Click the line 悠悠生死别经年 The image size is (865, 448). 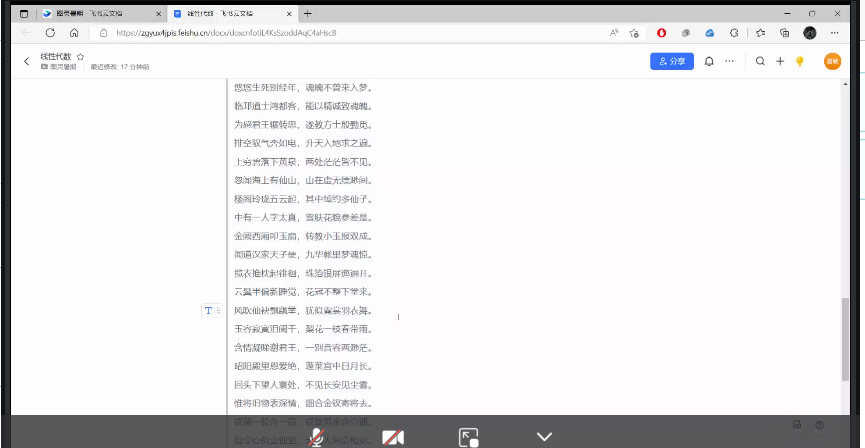265,87
